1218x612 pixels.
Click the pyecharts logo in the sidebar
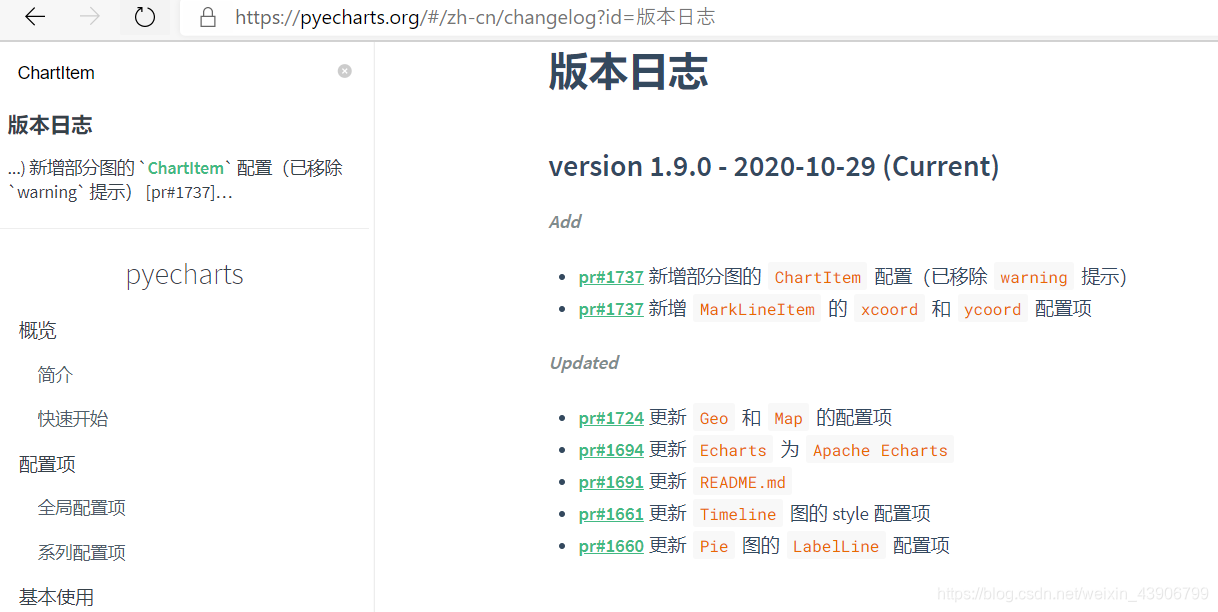(184, 274)
